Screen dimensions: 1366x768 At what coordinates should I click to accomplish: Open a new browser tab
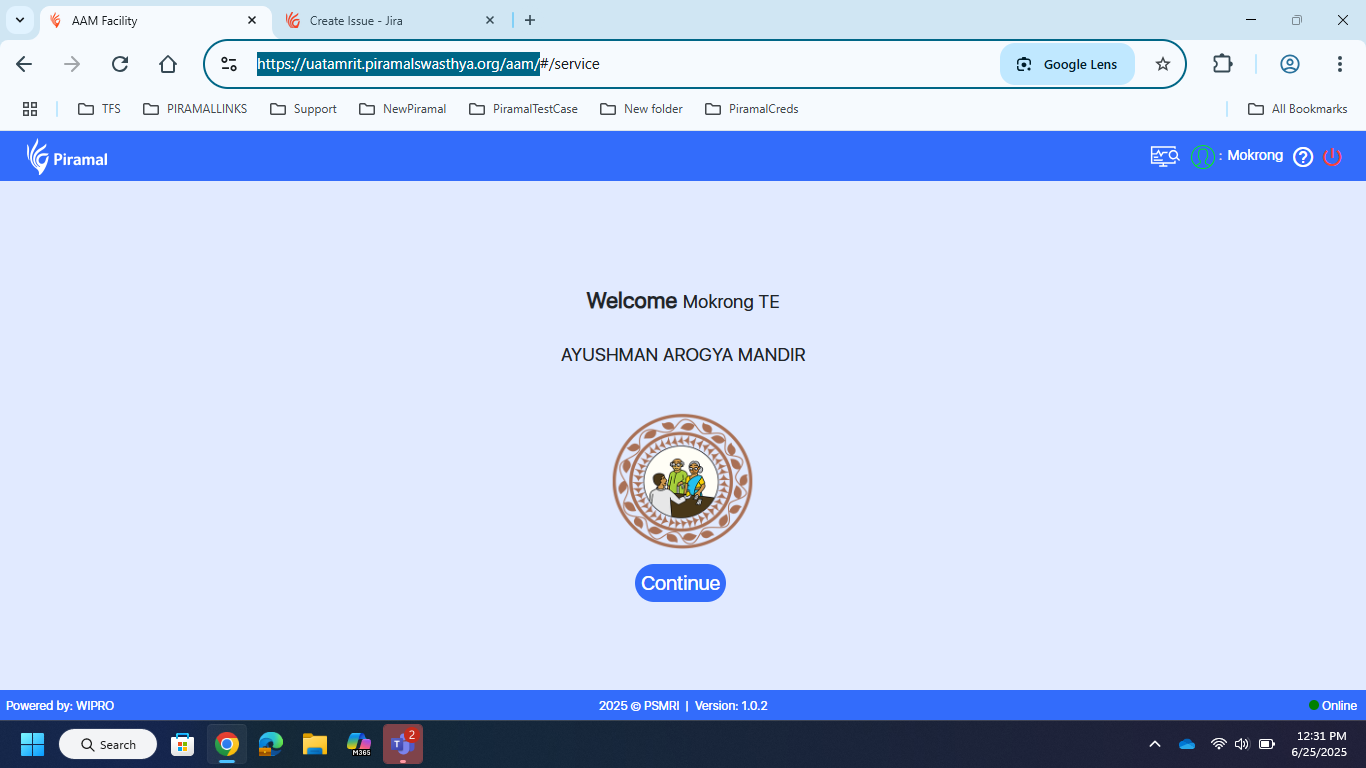530,20
